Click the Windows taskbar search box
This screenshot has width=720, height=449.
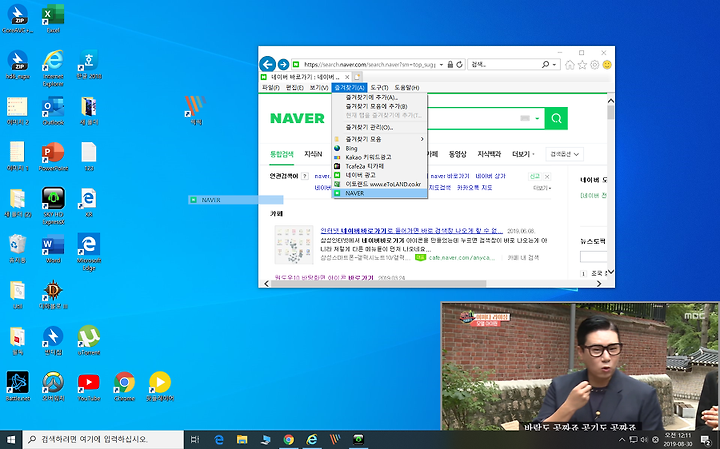pyautogui.click(x=103, y=440)
